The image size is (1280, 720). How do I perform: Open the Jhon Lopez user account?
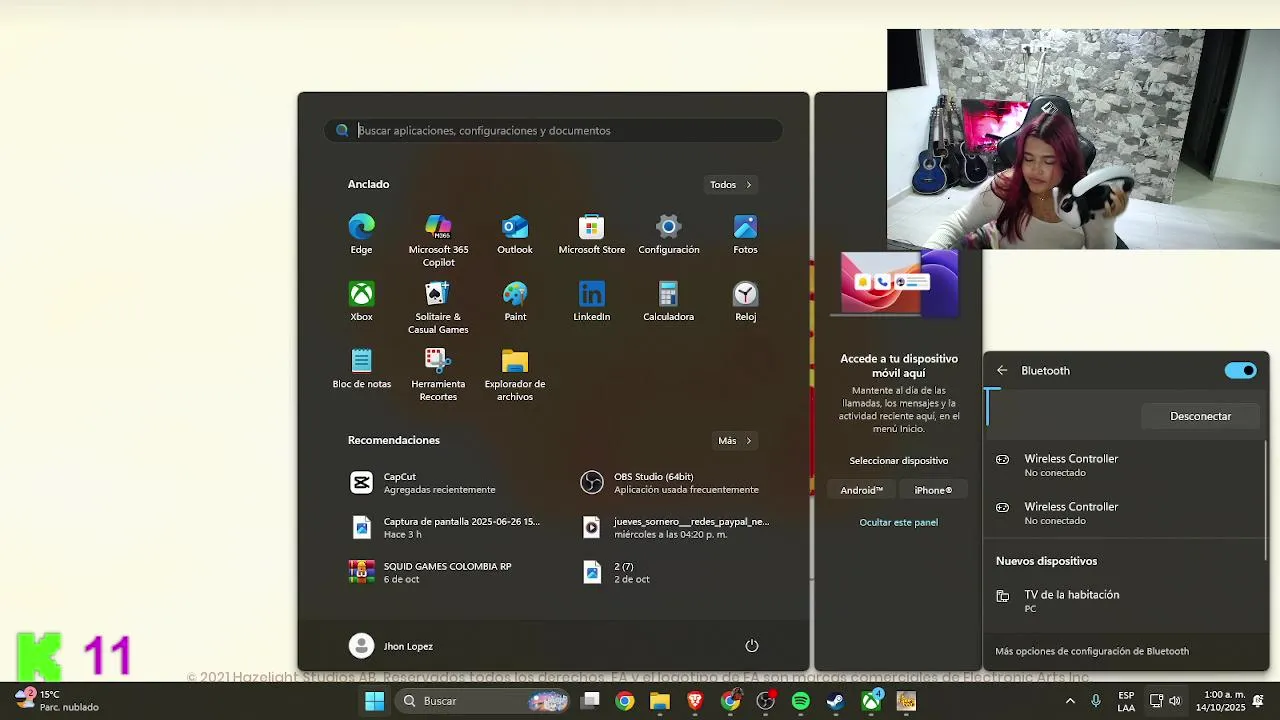391,646
